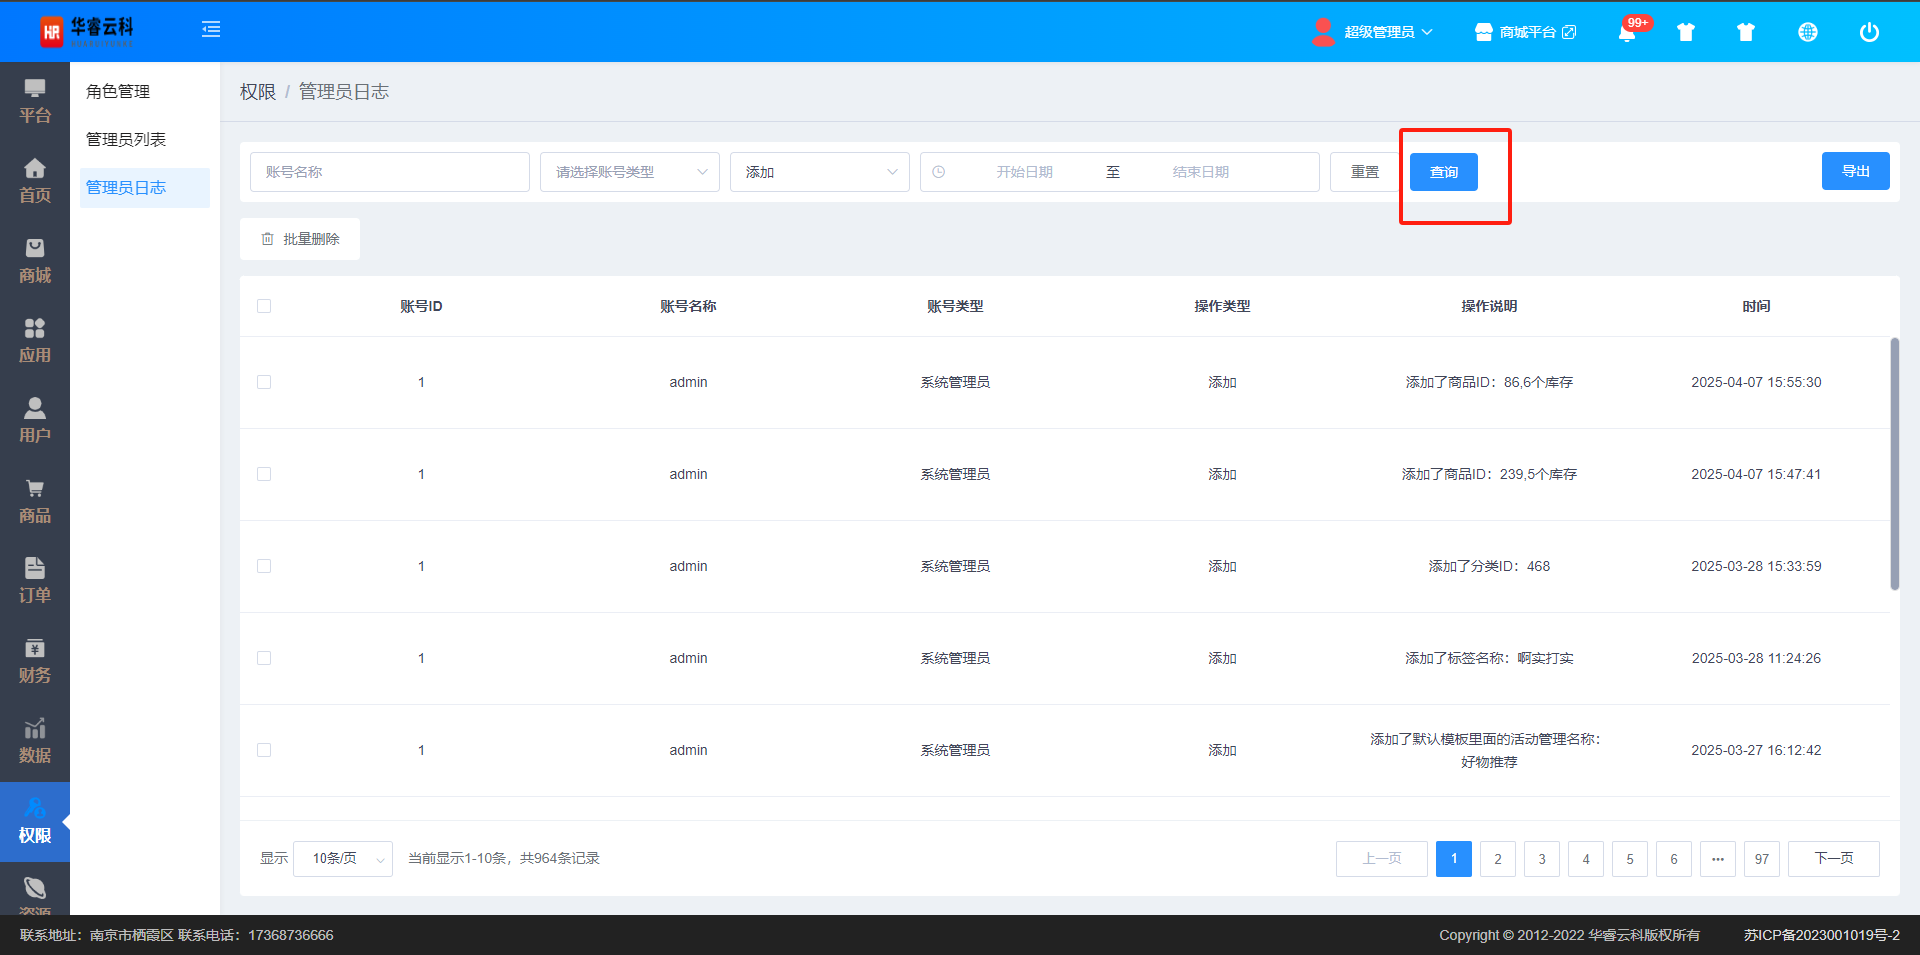
Task: Open 首页 home in the sidebar
Action: (x=35, y=181)
